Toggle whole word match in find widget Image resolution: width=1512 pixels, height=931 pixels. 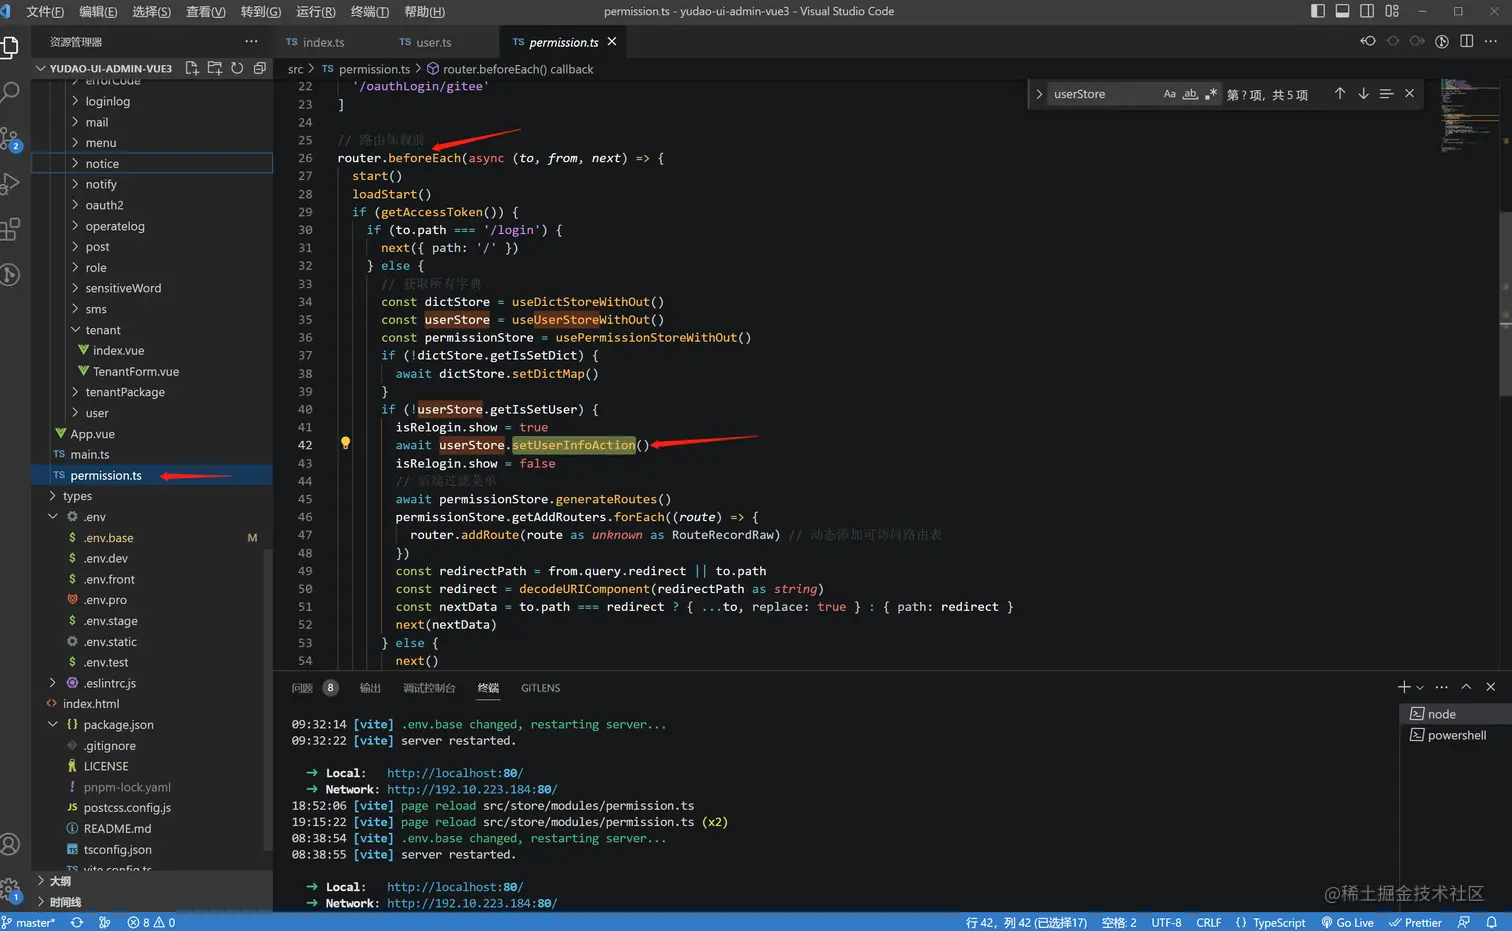pos(1190,94)
